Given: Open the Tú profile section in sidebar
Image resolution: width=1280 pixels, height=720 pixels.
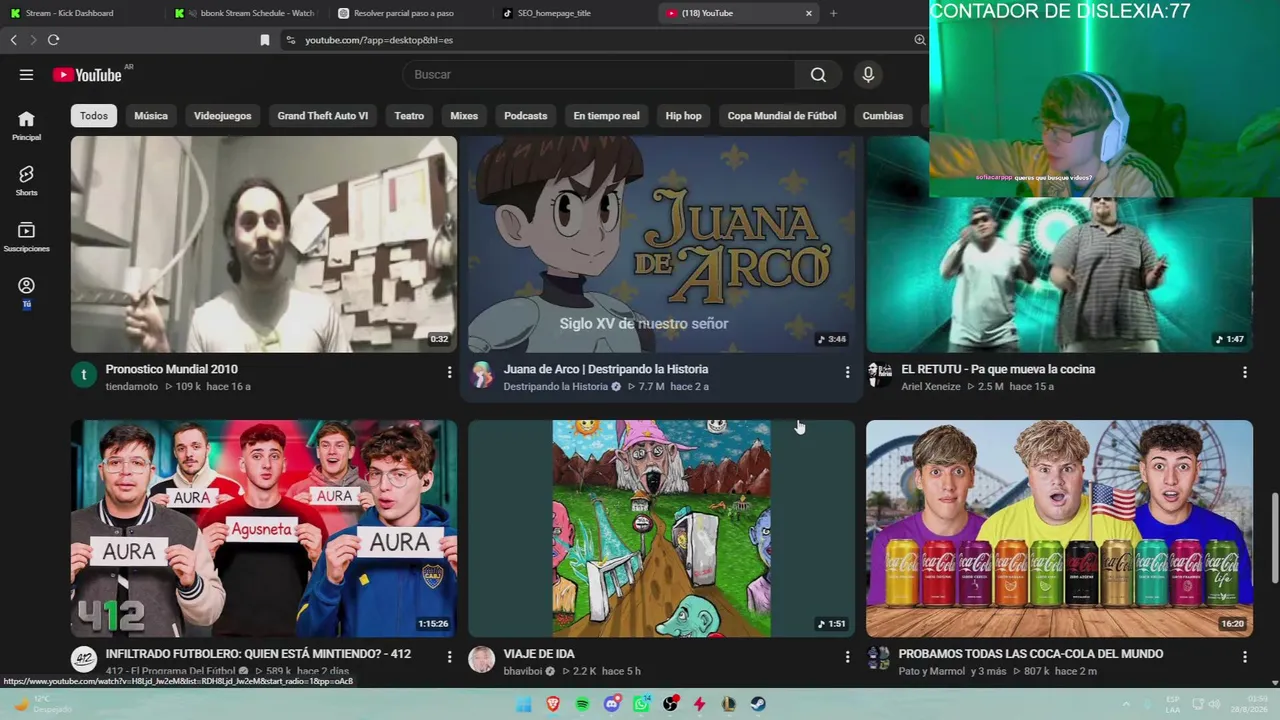Looking at the screenshot, I should tap(26, 292).
